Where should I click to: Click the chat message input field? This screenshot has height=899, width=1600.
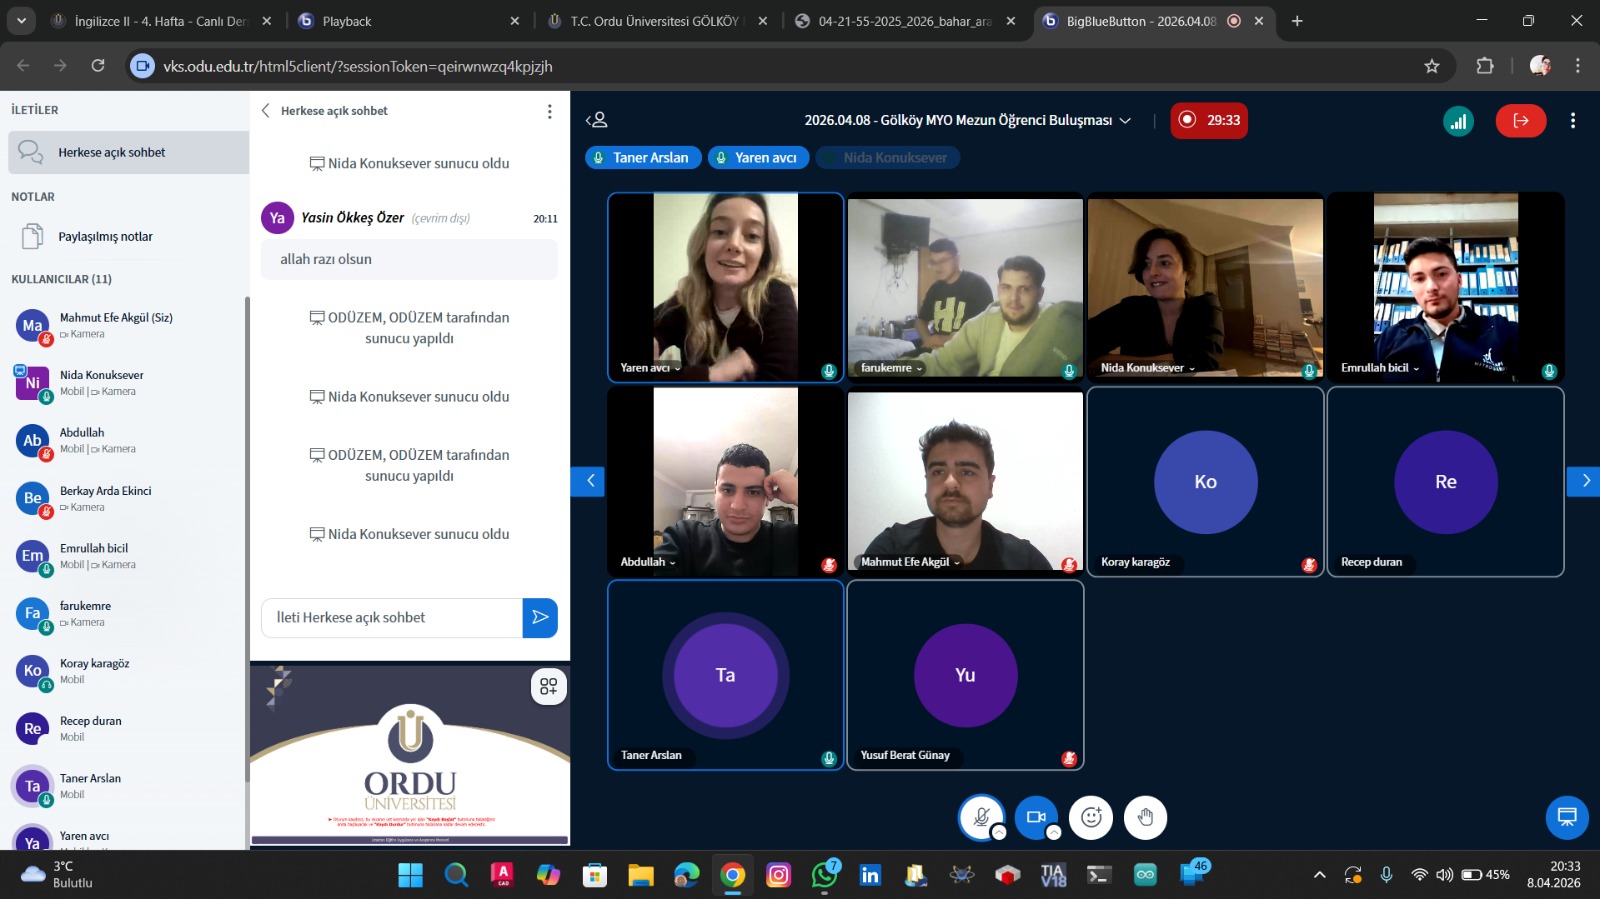point(392,618)
